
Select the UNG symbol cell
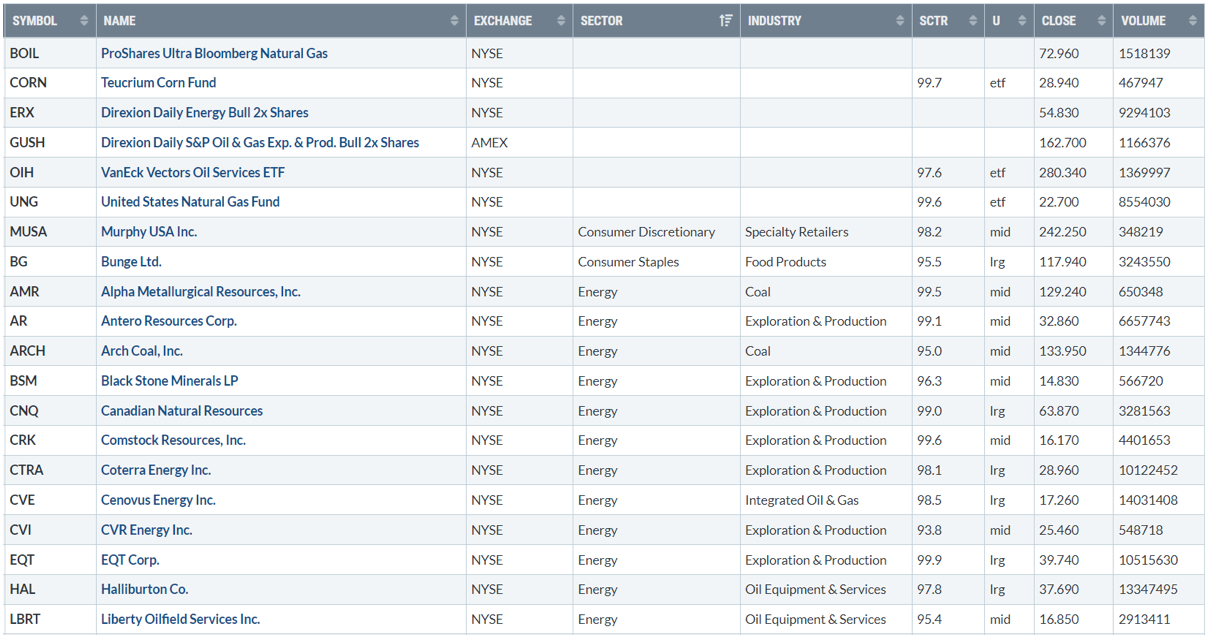click(50, 202)
